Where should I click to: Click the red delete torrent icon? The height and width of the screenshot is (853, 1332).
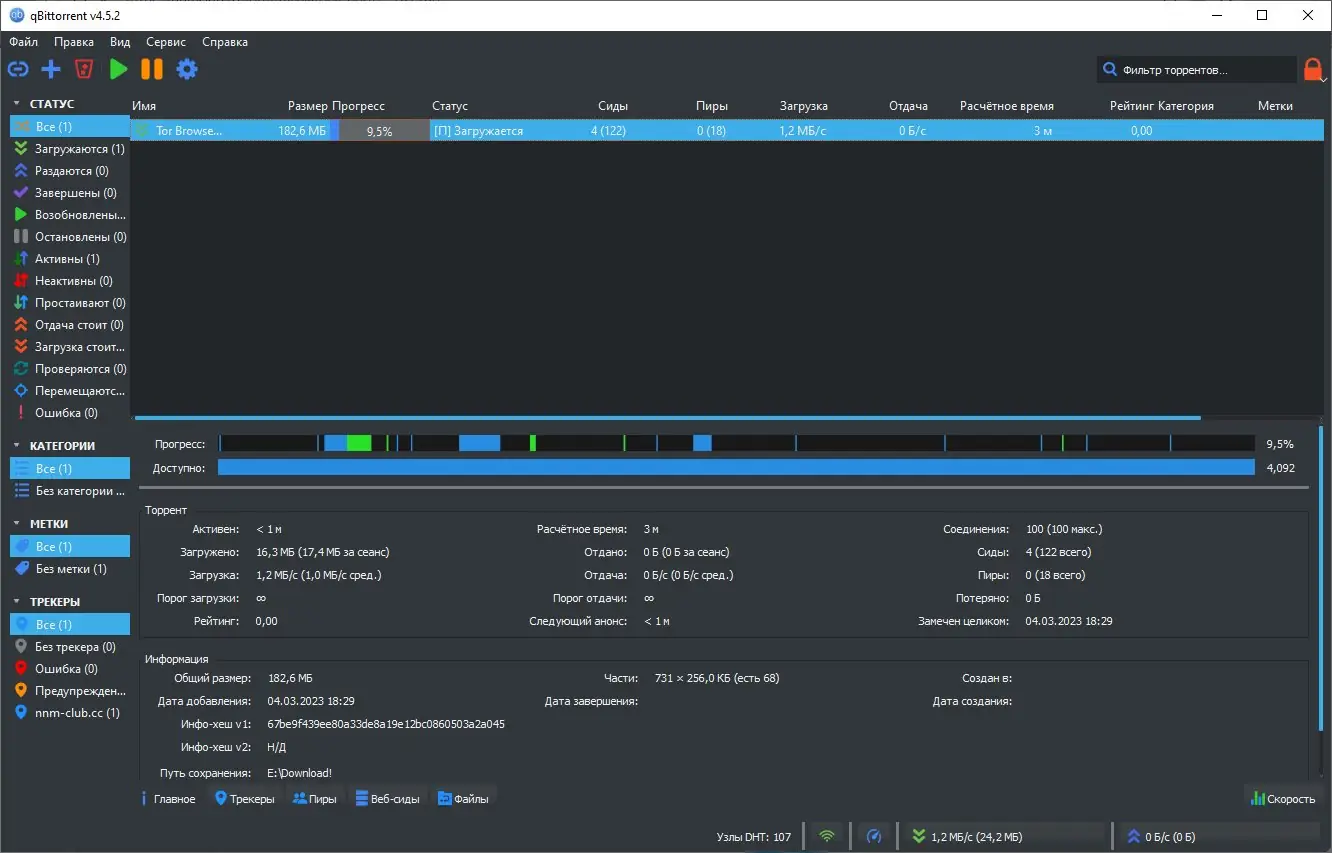[85, 69]
